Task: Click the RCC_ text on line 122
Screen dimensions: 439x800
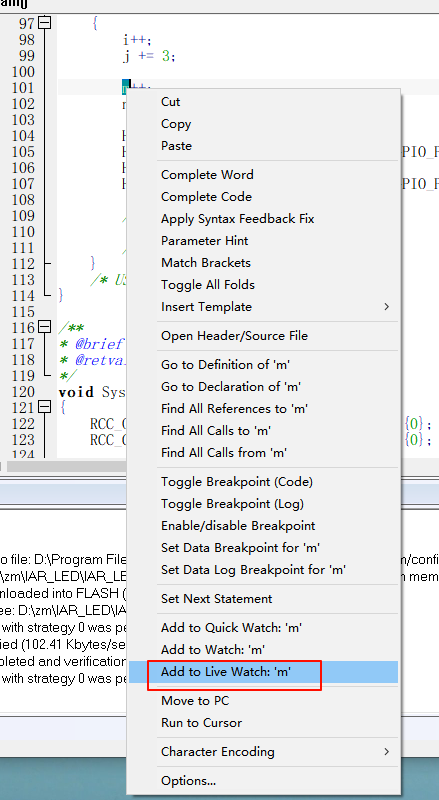Action: coord(108,424)
